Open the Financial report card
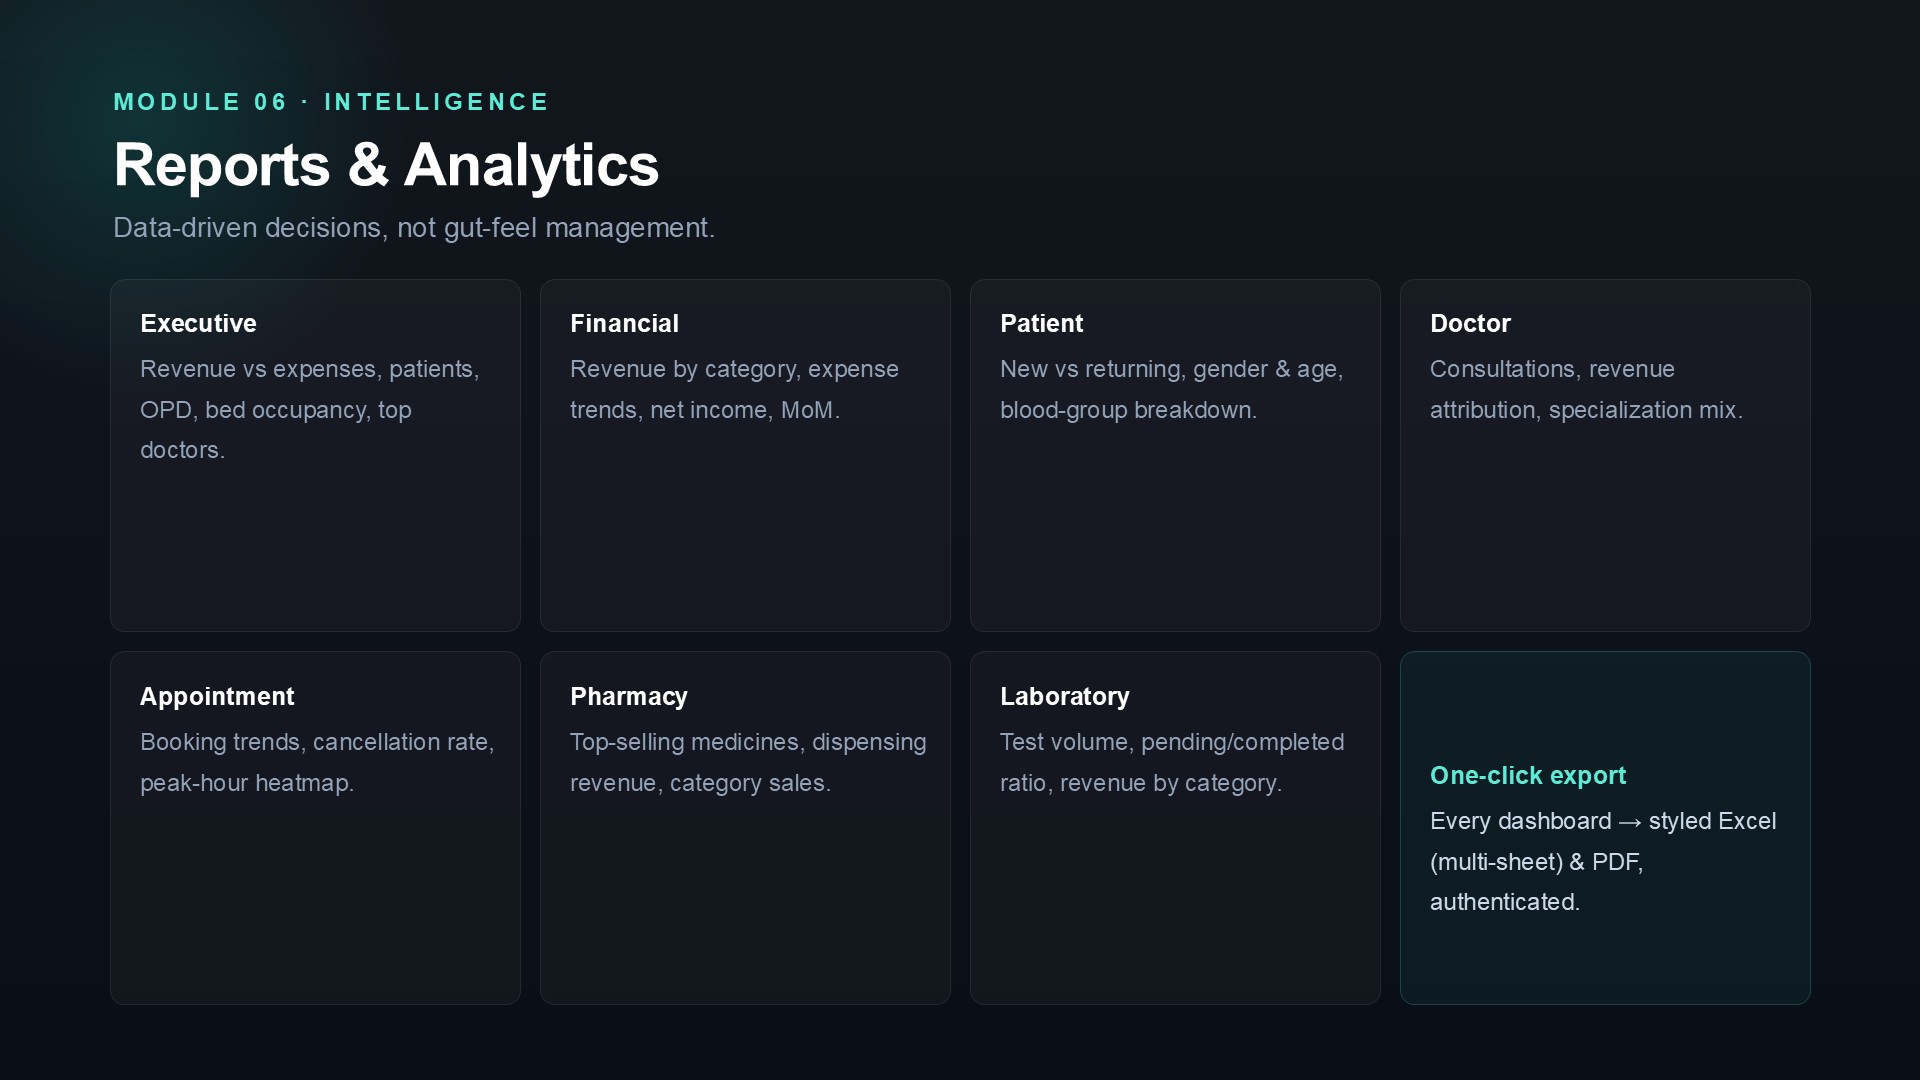Screen dimensions: 1920x1080 point(745,455)
